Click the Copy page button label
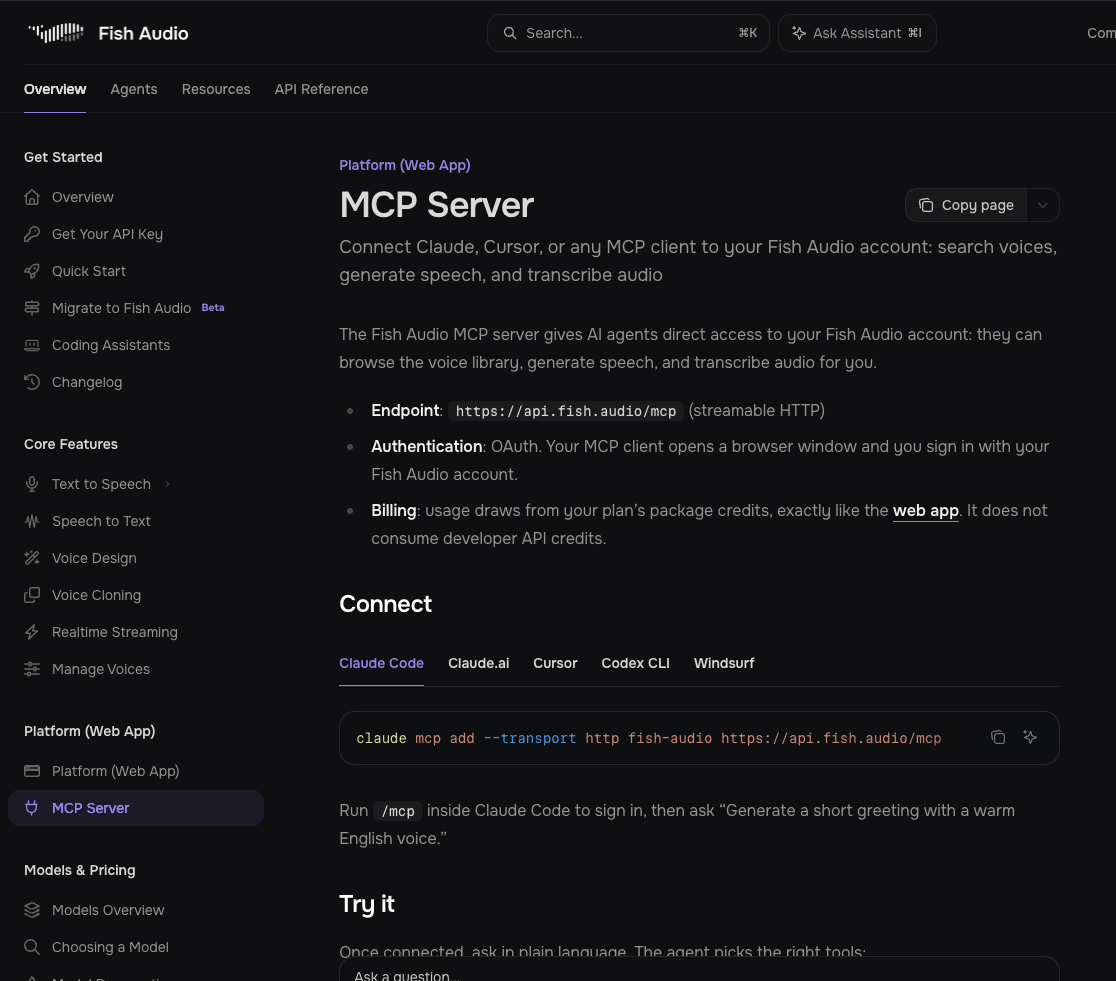1116x981 pixels. click(978, 205)
